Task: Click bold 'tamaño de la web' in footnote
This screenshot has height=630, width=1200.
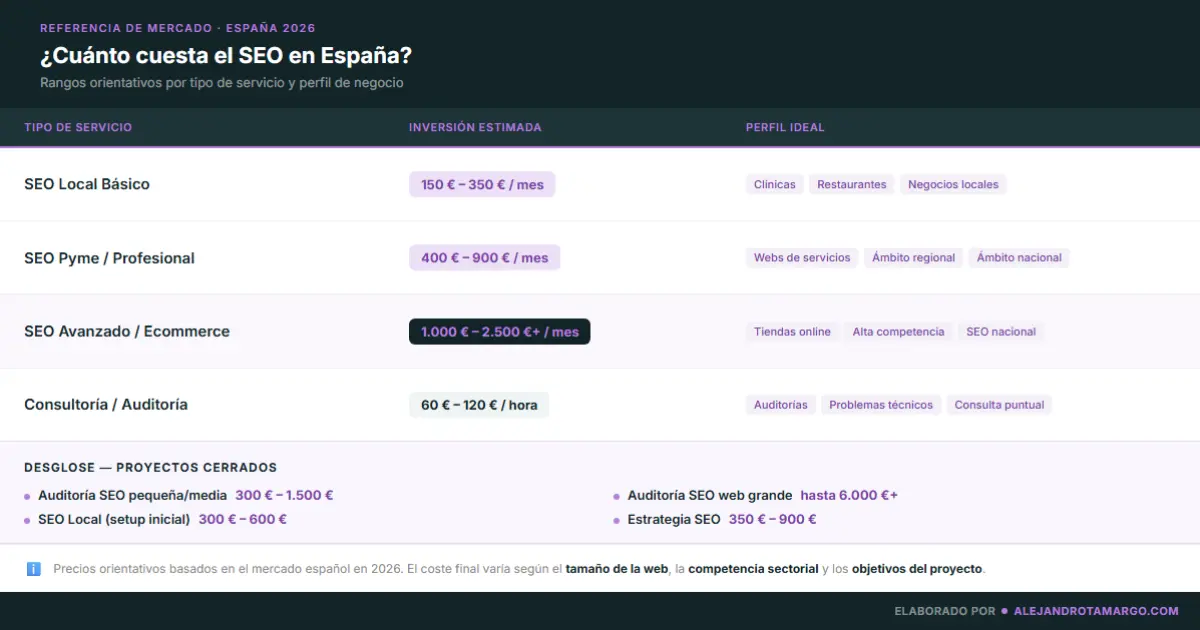Action: tap(616, 569)
